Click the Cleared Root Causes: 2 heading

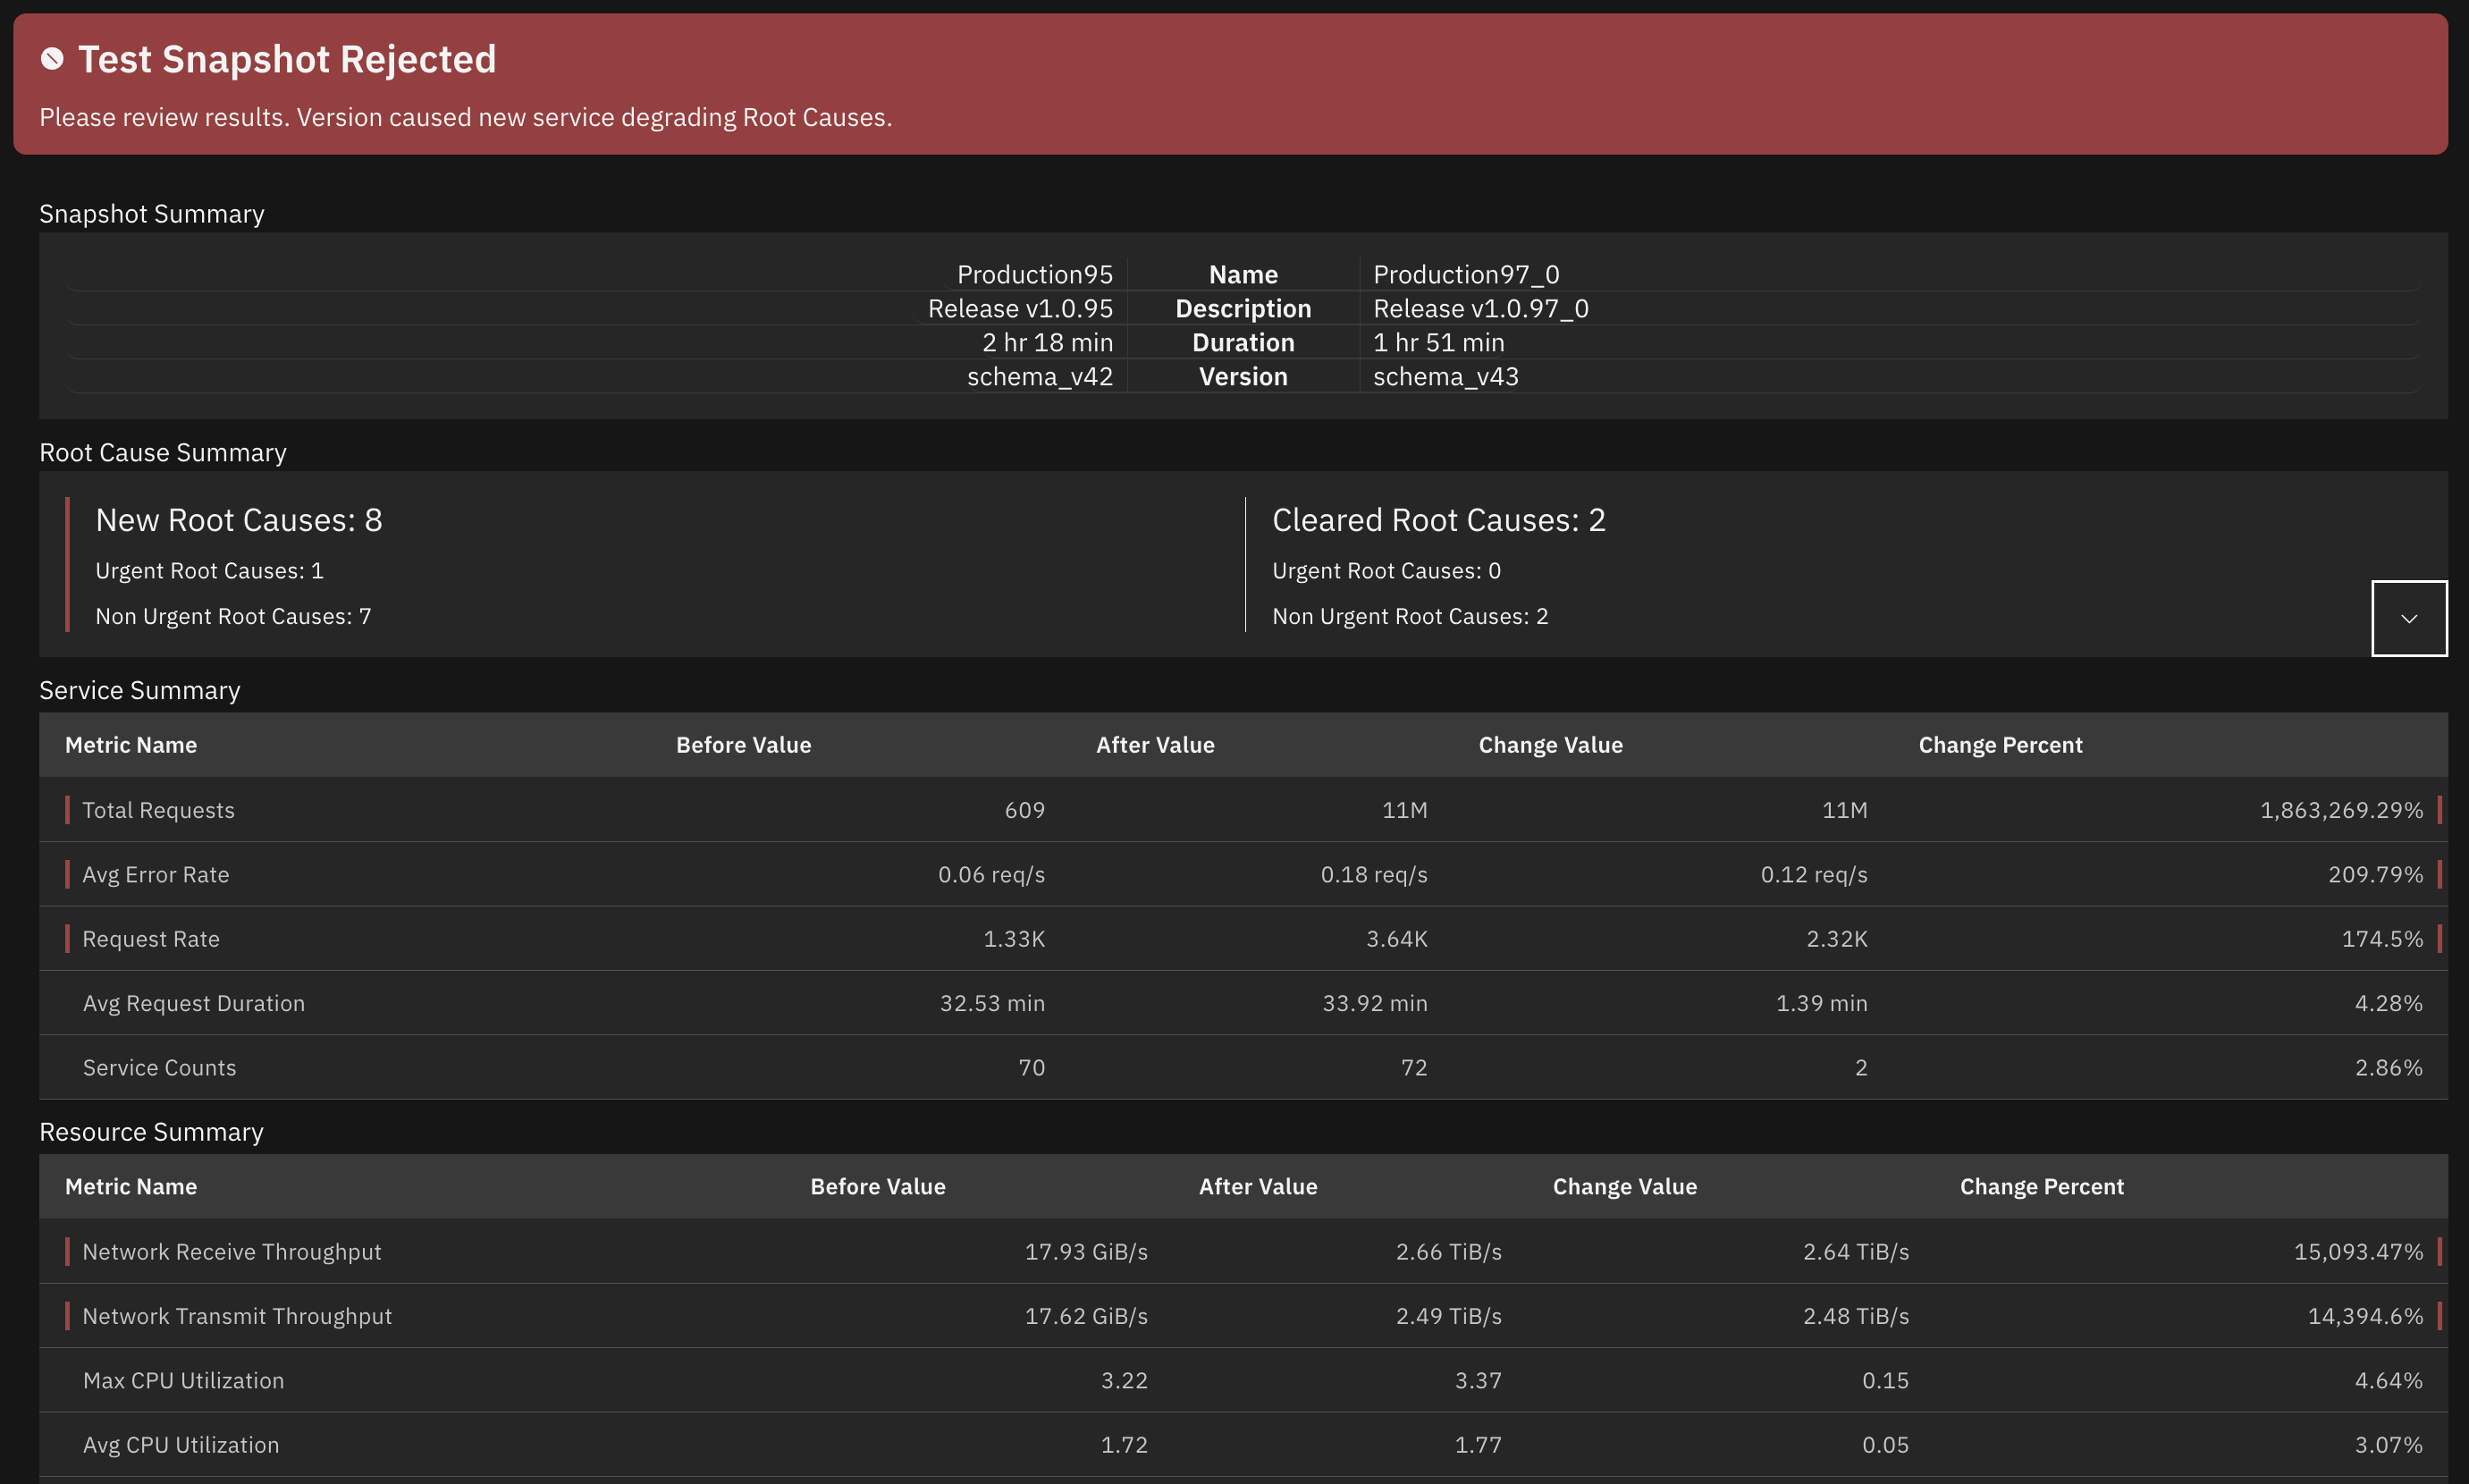click(1438, 520)
